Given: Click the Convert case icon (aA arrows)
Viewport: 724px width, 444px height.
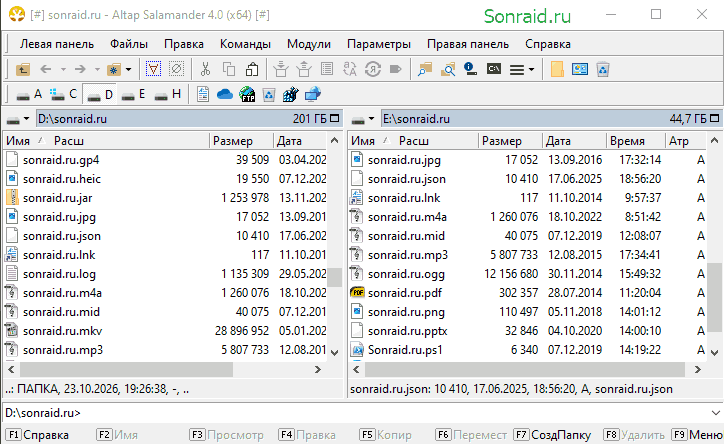Looking at the screenshot, I should (350, 69).
